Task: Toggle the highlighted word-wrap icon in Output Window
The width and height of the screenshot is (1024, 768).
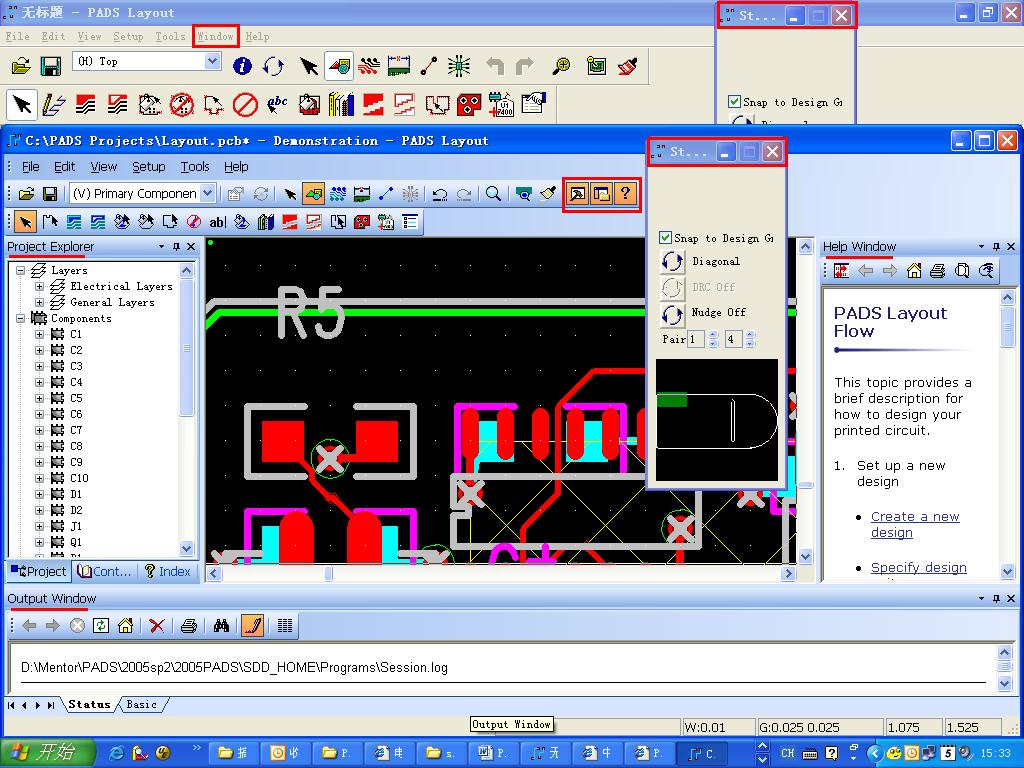Action: [252, 626]
